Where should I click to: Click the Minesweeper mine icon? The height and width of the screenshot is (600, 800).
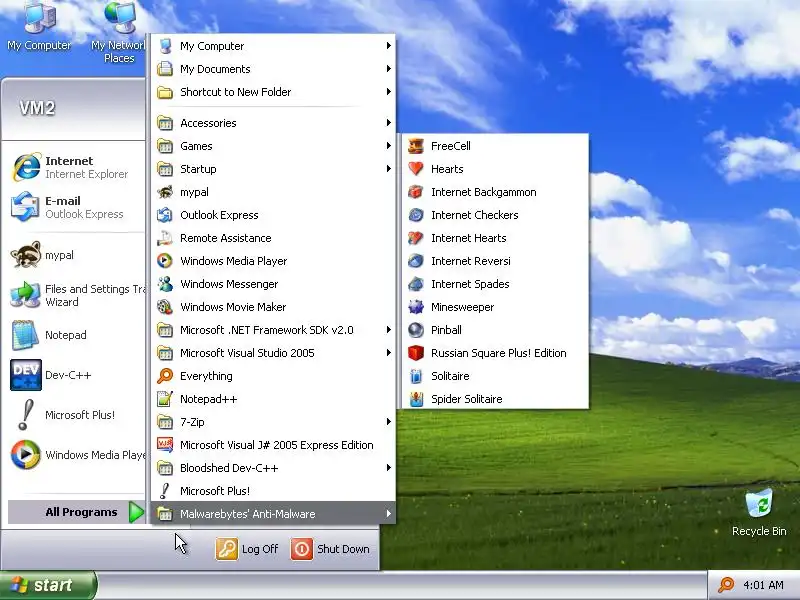[x=416, y=307]
